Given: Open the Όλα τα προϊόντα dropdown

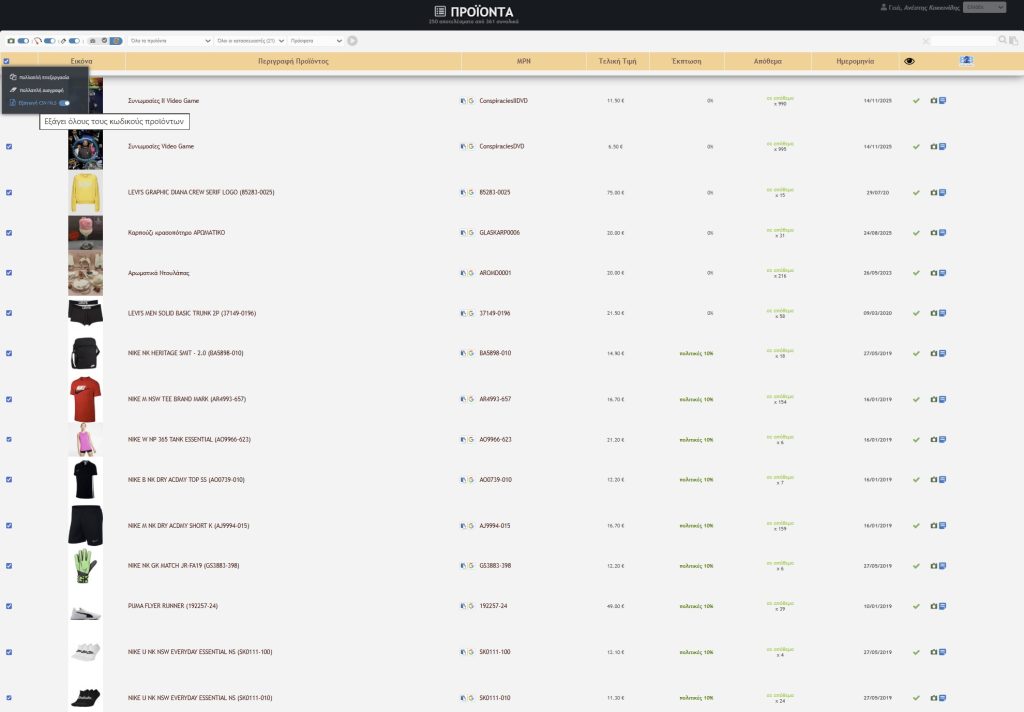Looking at the screenshot, I should (170, 41).
